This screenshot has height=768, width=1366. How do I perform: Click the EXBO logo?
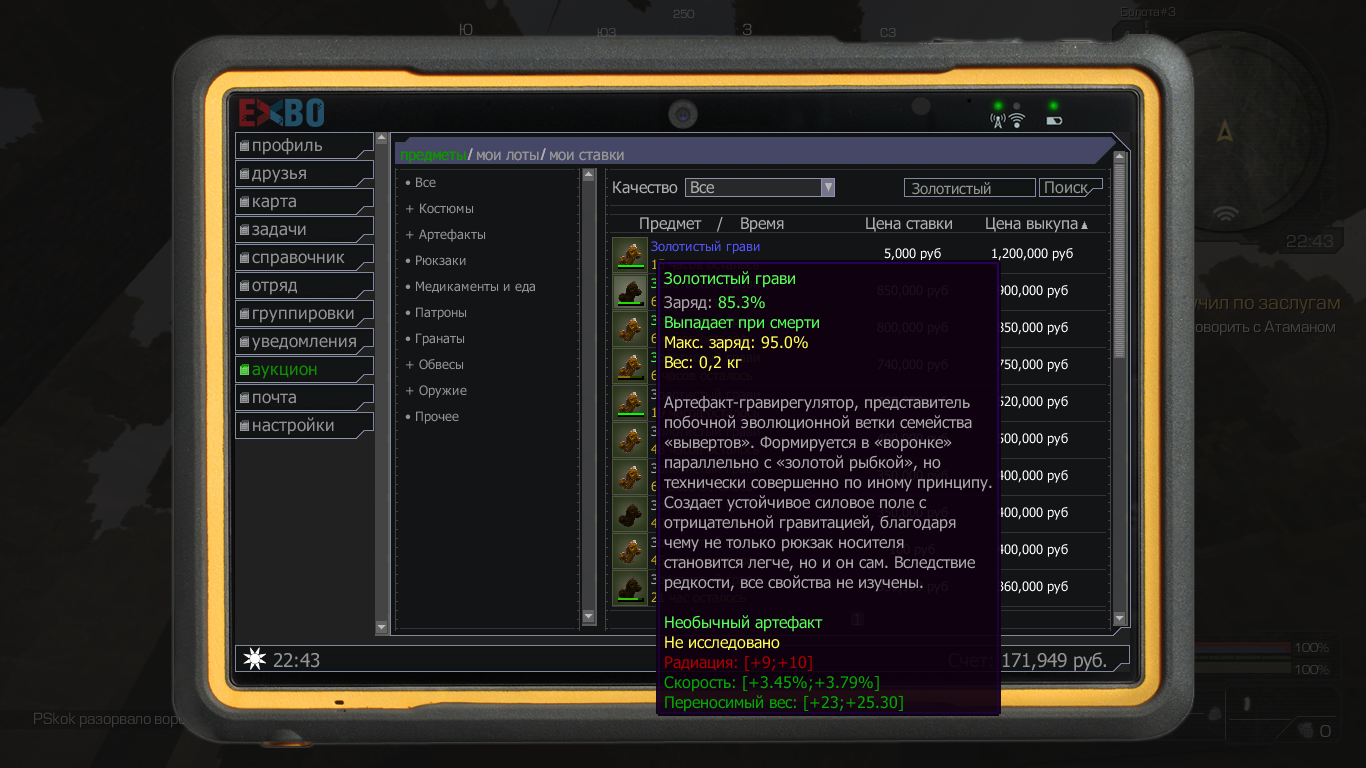click(x=281, y=112)
